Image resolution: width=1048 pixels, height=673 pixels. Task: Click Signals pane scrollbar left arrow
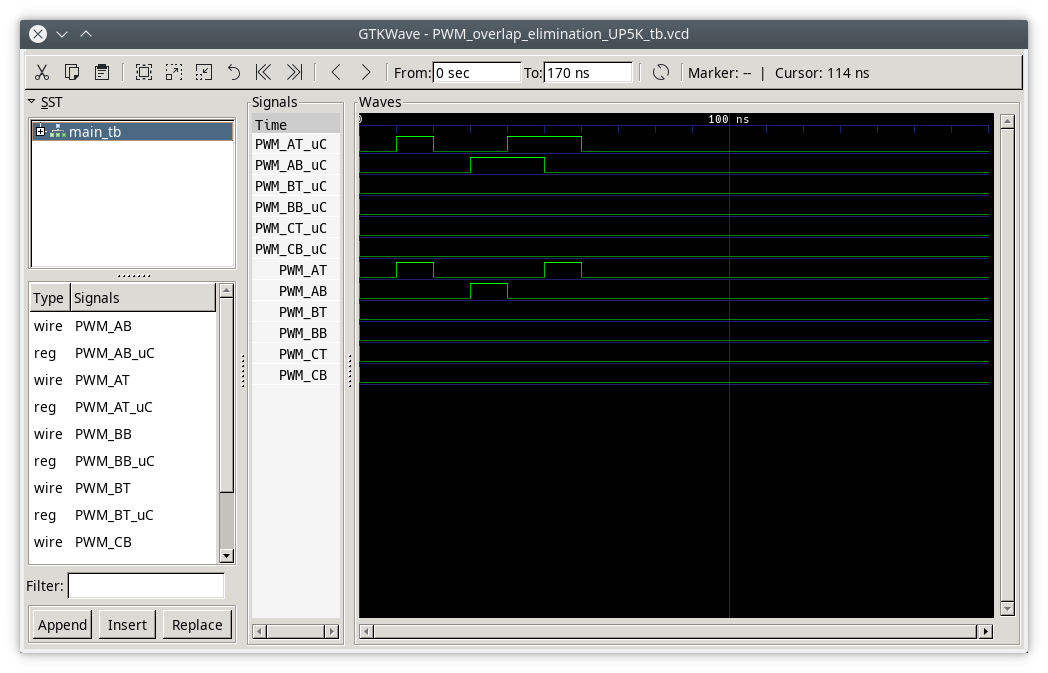tap(259, 631)
